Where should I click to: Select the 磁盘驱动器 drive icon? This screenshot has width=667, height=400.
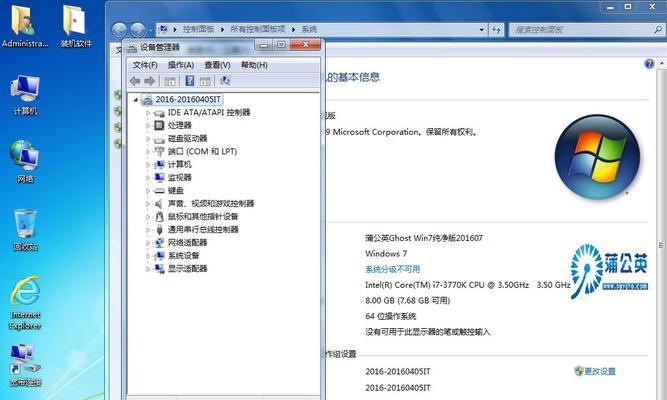coord(159,139)
